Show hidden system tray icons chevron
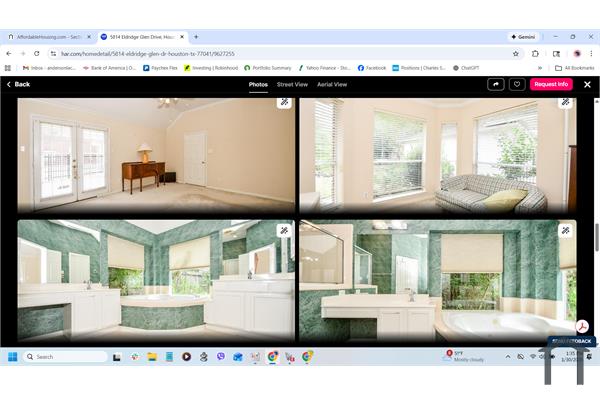600x395 pixels. 508,357
